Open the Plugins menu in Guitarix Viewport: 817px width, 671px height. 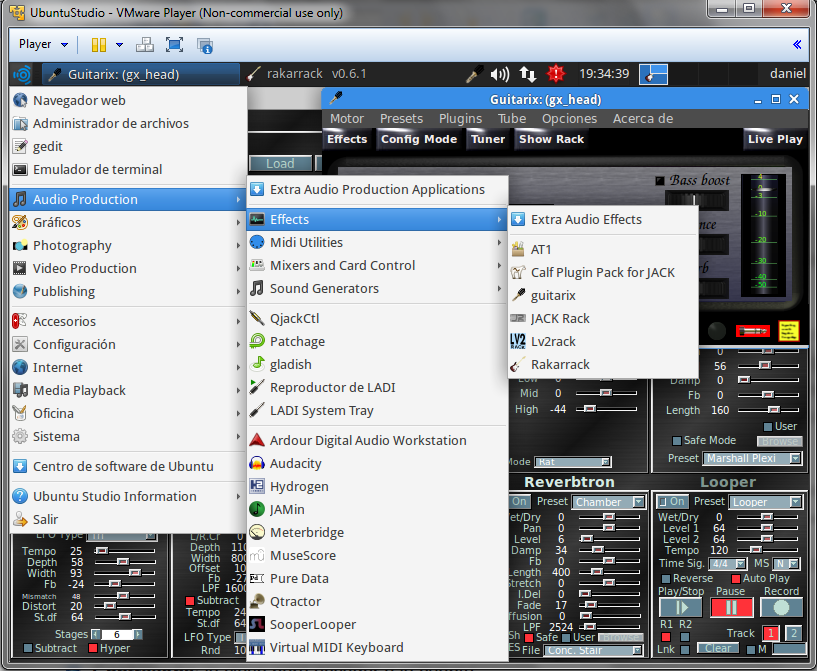460,119
